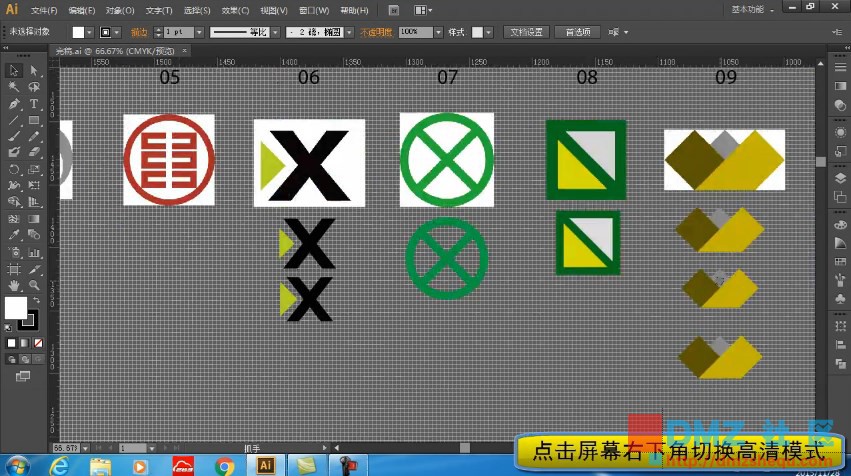Select the Mesh tool
This screenshot has height=476, width=851.
(x=14, y=219)
